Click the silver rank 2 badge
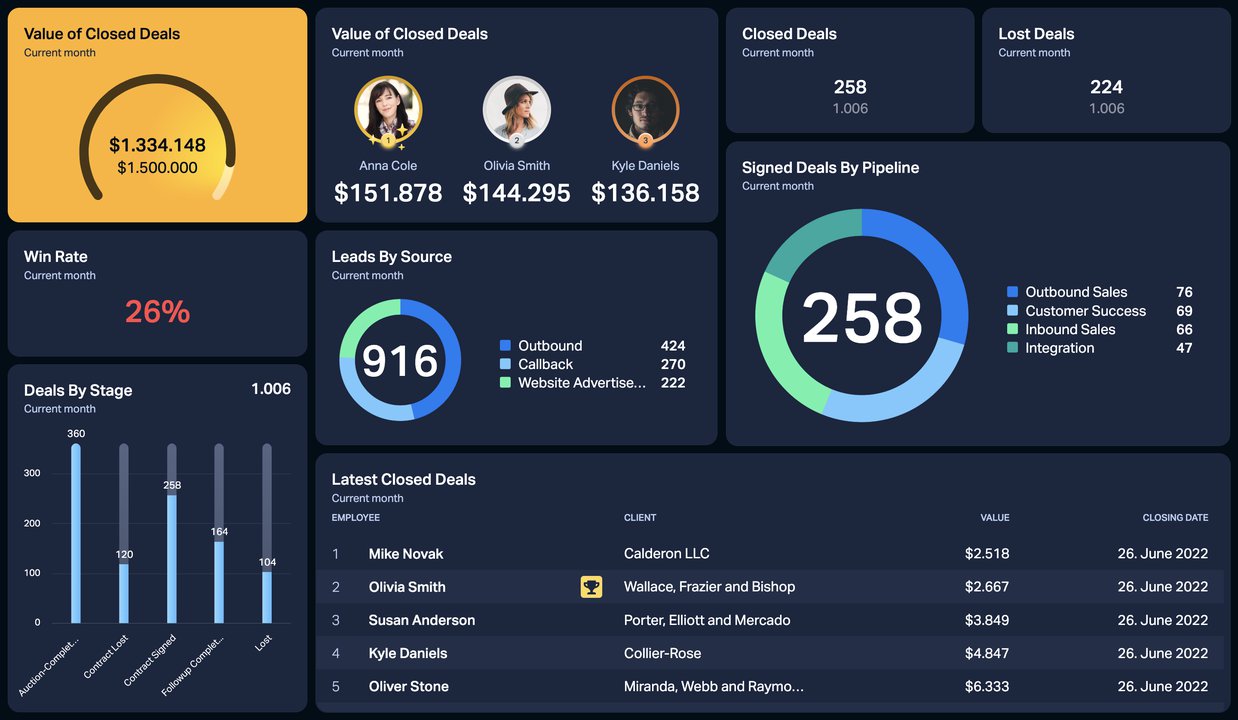The image size is (1238, 720). 517,141
